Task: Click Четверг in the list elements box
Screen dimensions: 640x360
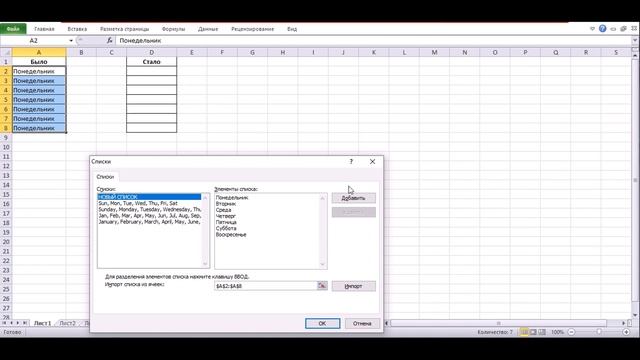Action: click(x=226, y=216)
